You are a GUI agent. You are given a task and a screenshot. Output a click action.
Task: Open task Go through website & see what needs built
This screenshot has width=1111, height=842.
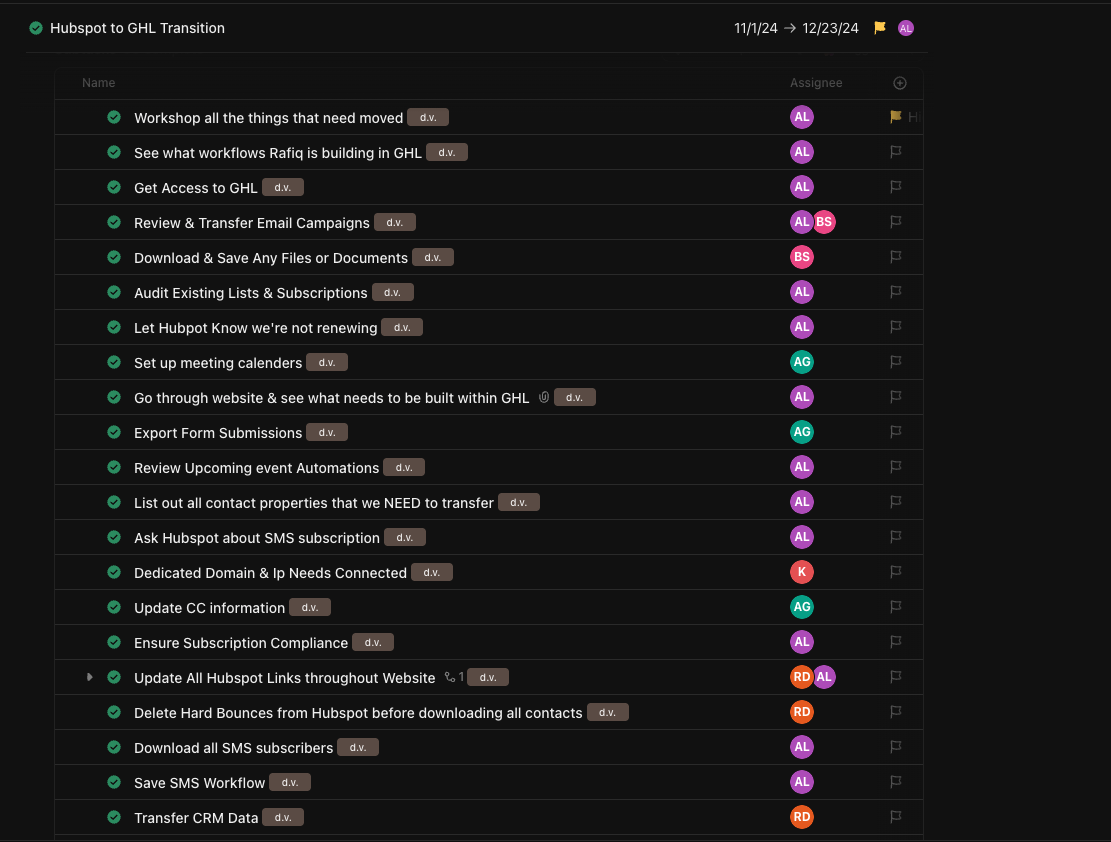(x=332, y=398)
